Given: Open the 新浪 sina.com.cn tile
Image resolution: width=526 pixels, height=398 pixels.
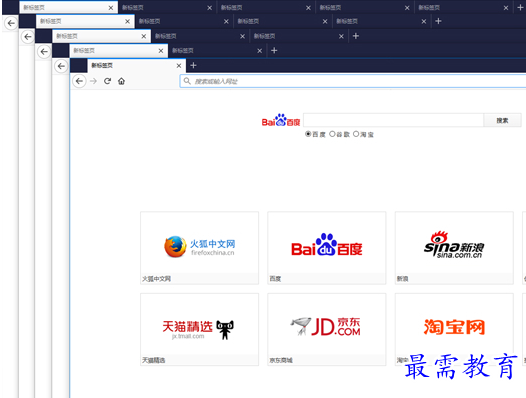Looking at the screenshot, I should tap(454, 248).
